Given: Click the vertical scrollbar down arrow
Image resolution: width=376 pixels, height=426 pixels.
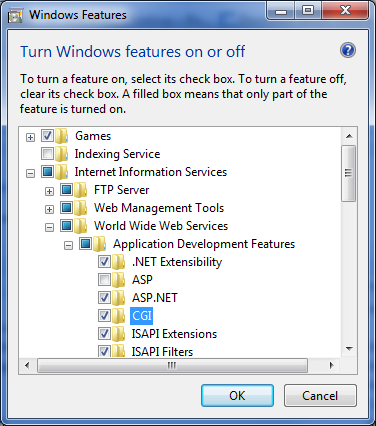Looking at the screenshot, I should pyautogui.click(x=349, y=349).
